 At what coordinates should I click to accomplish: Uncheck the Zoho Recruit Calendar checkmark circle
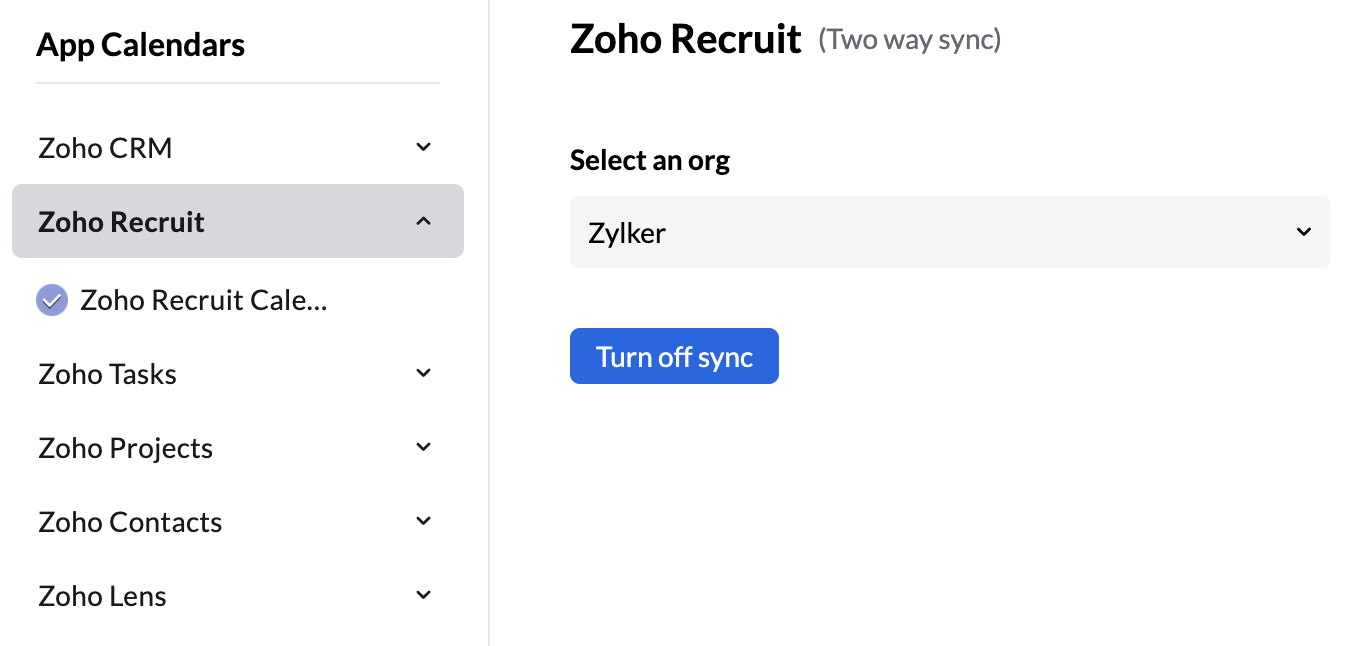point(52,300)
